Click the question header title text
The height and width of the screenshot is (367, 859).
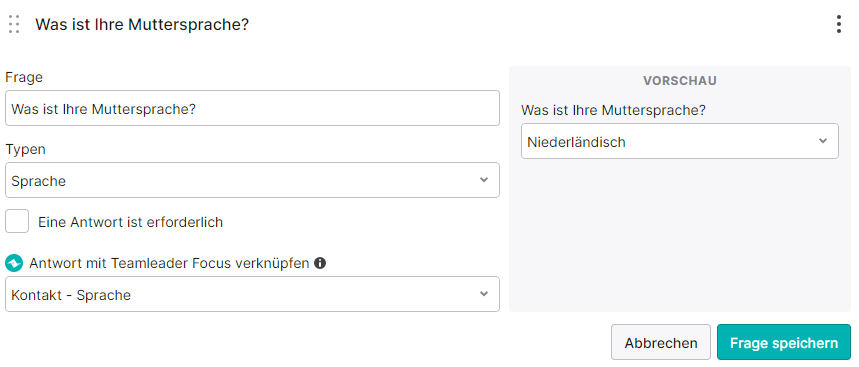142,25
